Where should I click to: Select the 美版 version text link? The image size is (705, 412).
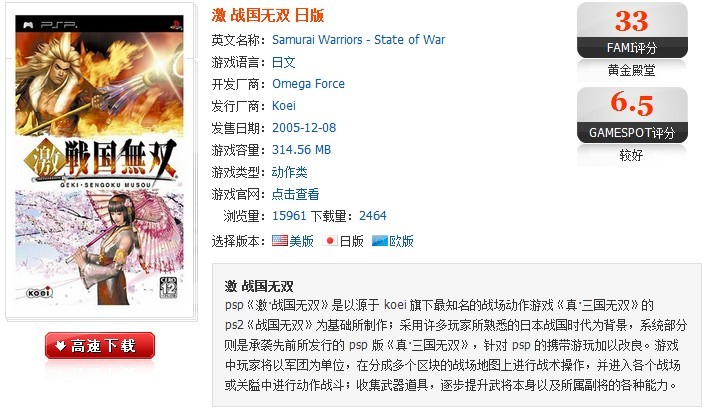tap(301, 241)
